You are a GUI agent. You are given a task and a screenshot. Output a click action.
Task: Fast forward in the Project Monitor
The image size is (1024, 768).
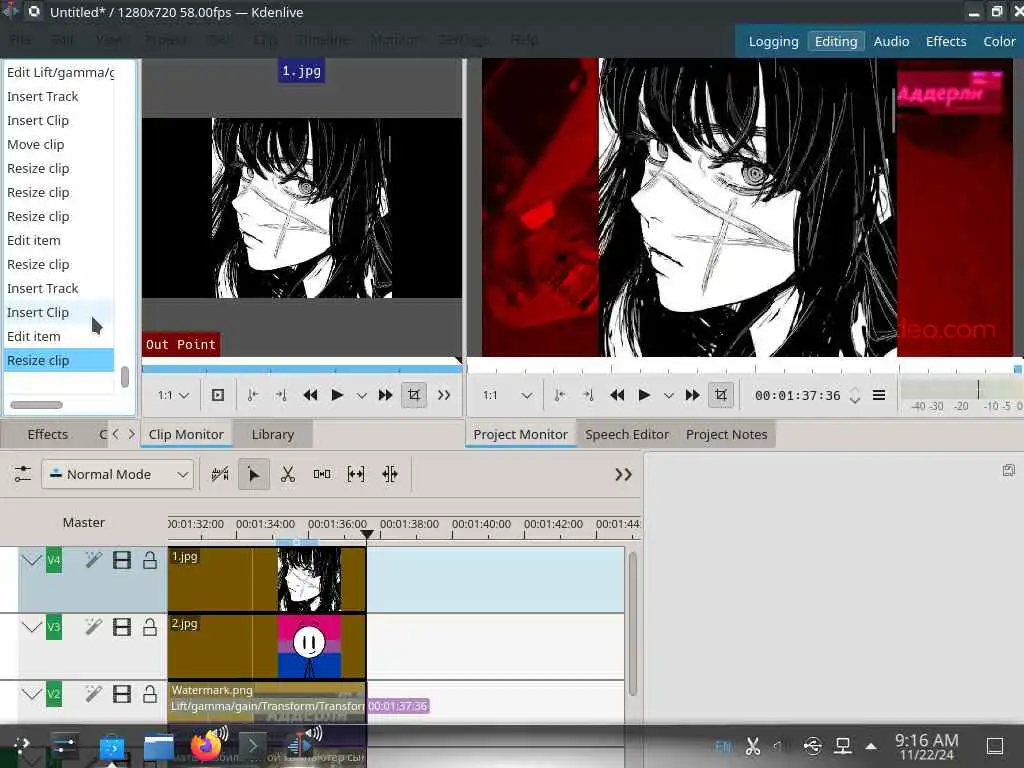click(692, 395)
